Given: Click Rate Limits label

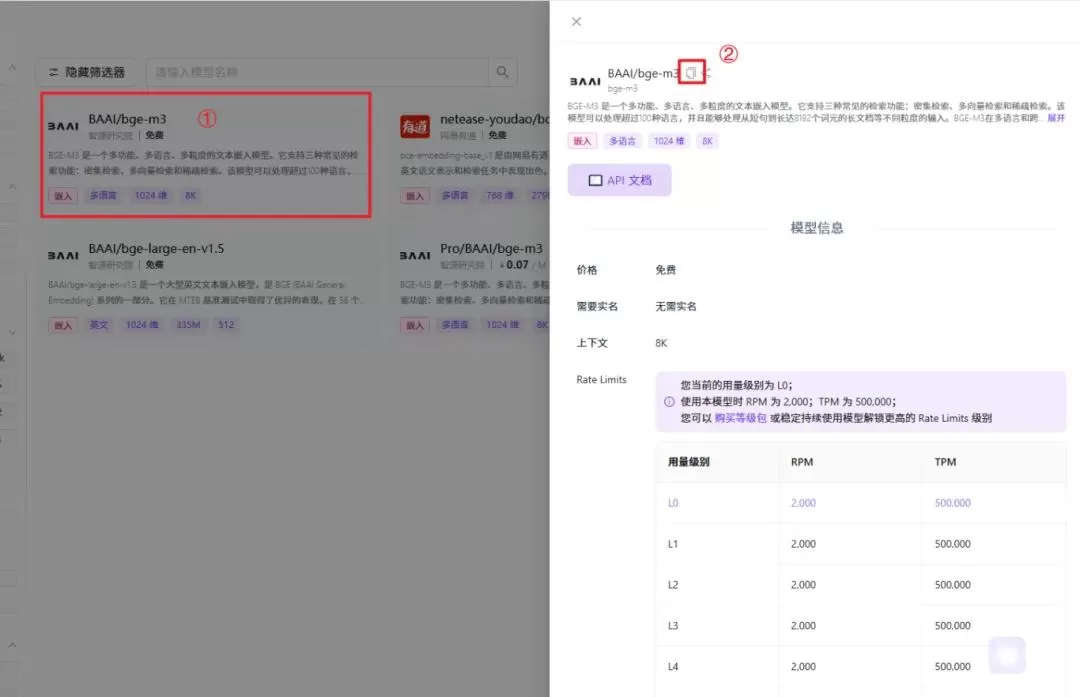Looking at the screenshot, I should coord(601,379).
